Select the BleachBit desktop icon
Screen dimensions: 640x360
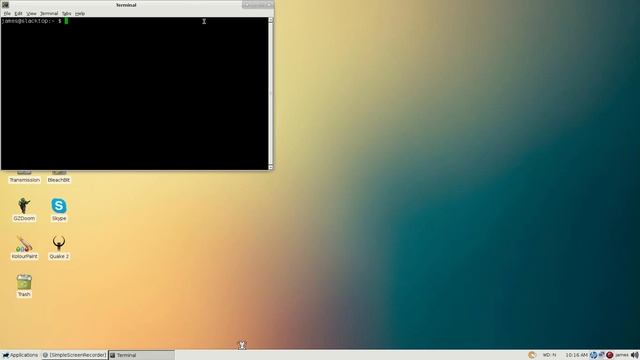point(59,177)
